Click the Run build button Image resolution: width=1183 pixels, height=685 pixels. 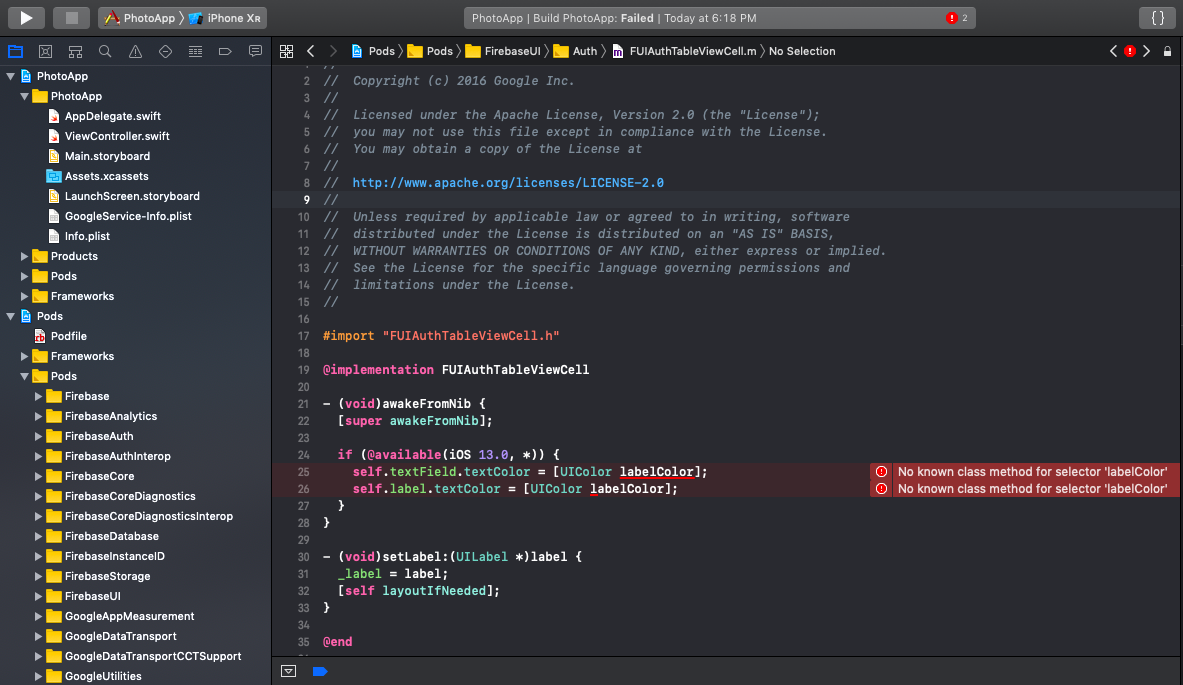tap(26, 18)
